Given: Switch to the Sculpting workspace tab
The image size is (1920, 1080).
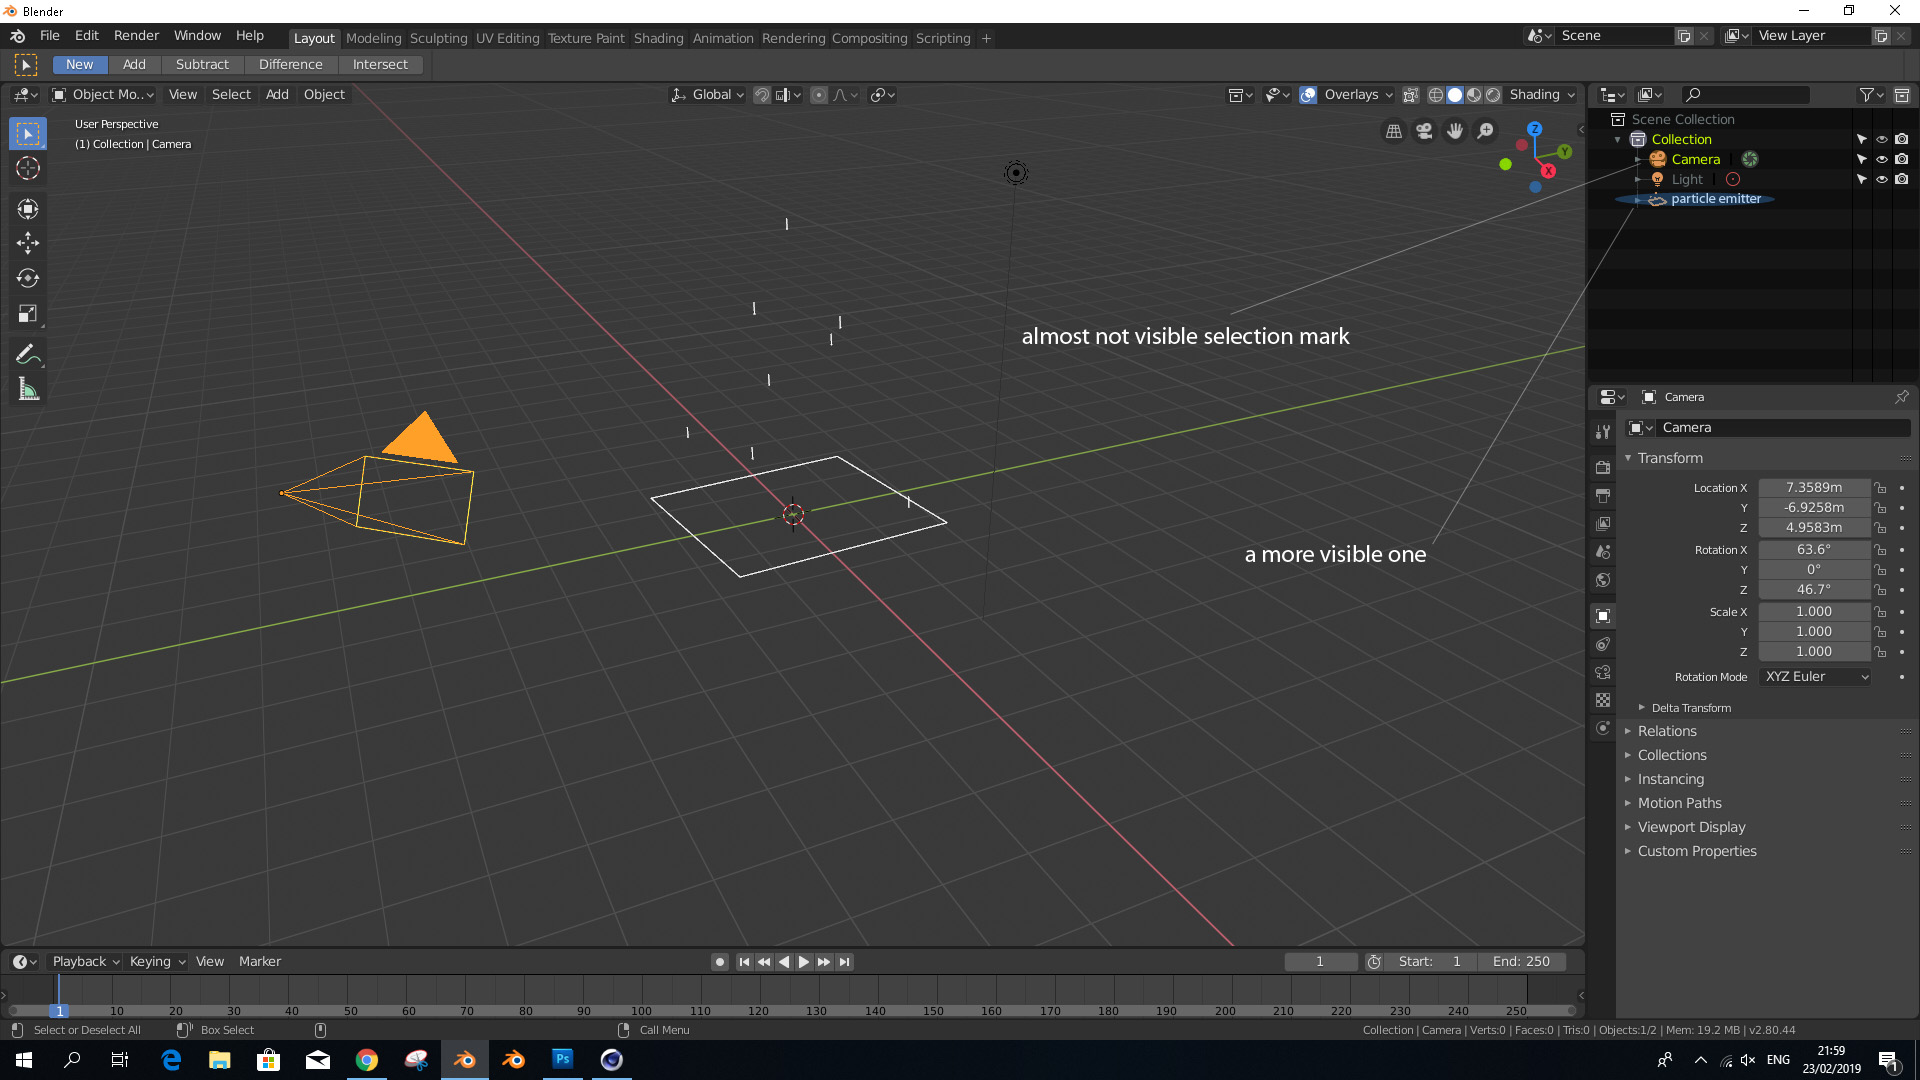Looking at the screenshot, I should [x=438, y=38].
